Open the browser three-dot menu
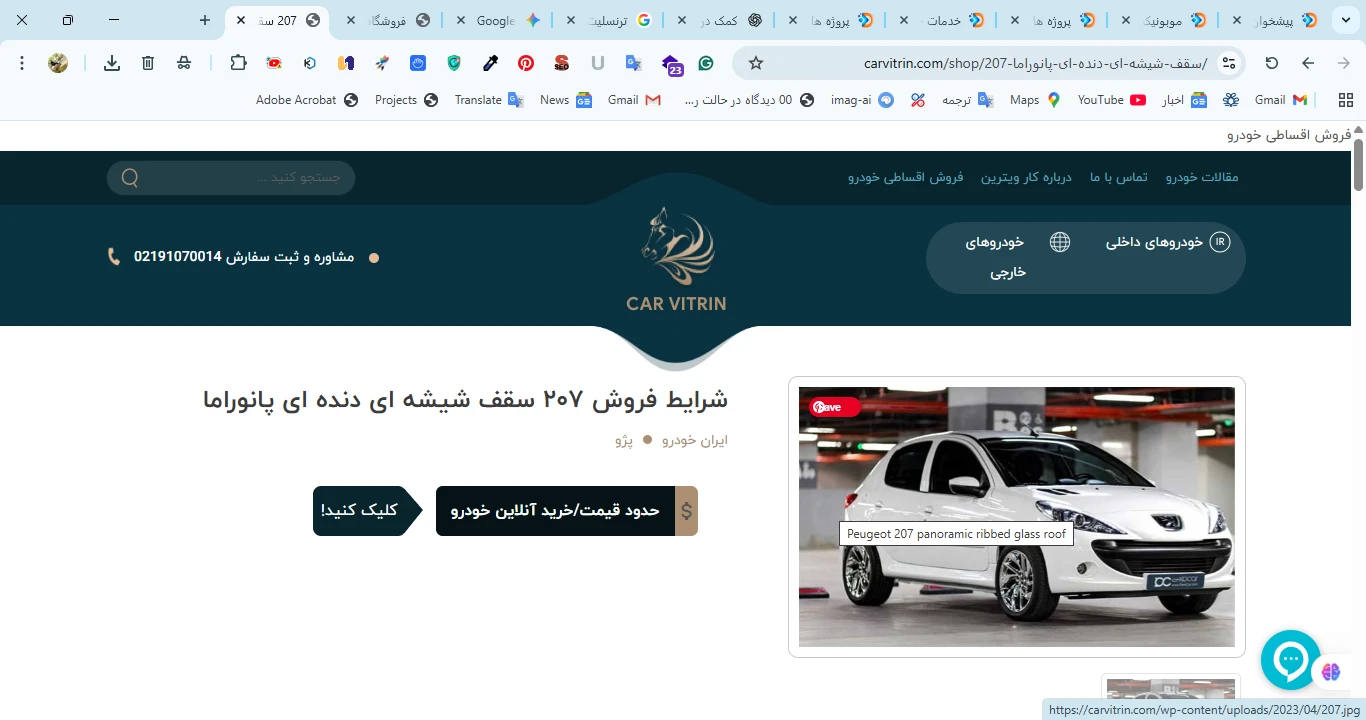This screenshot has height=720, width=1366. tap(22, 63)
